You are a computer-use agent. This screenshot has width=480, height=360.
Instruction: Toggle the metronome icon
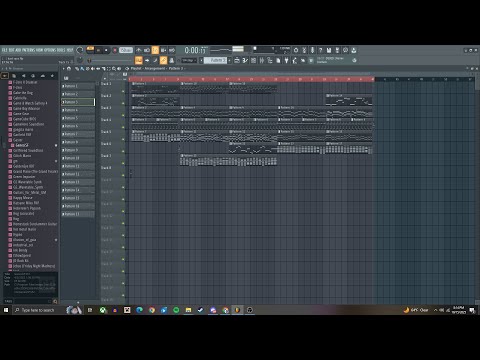(139, 50)
